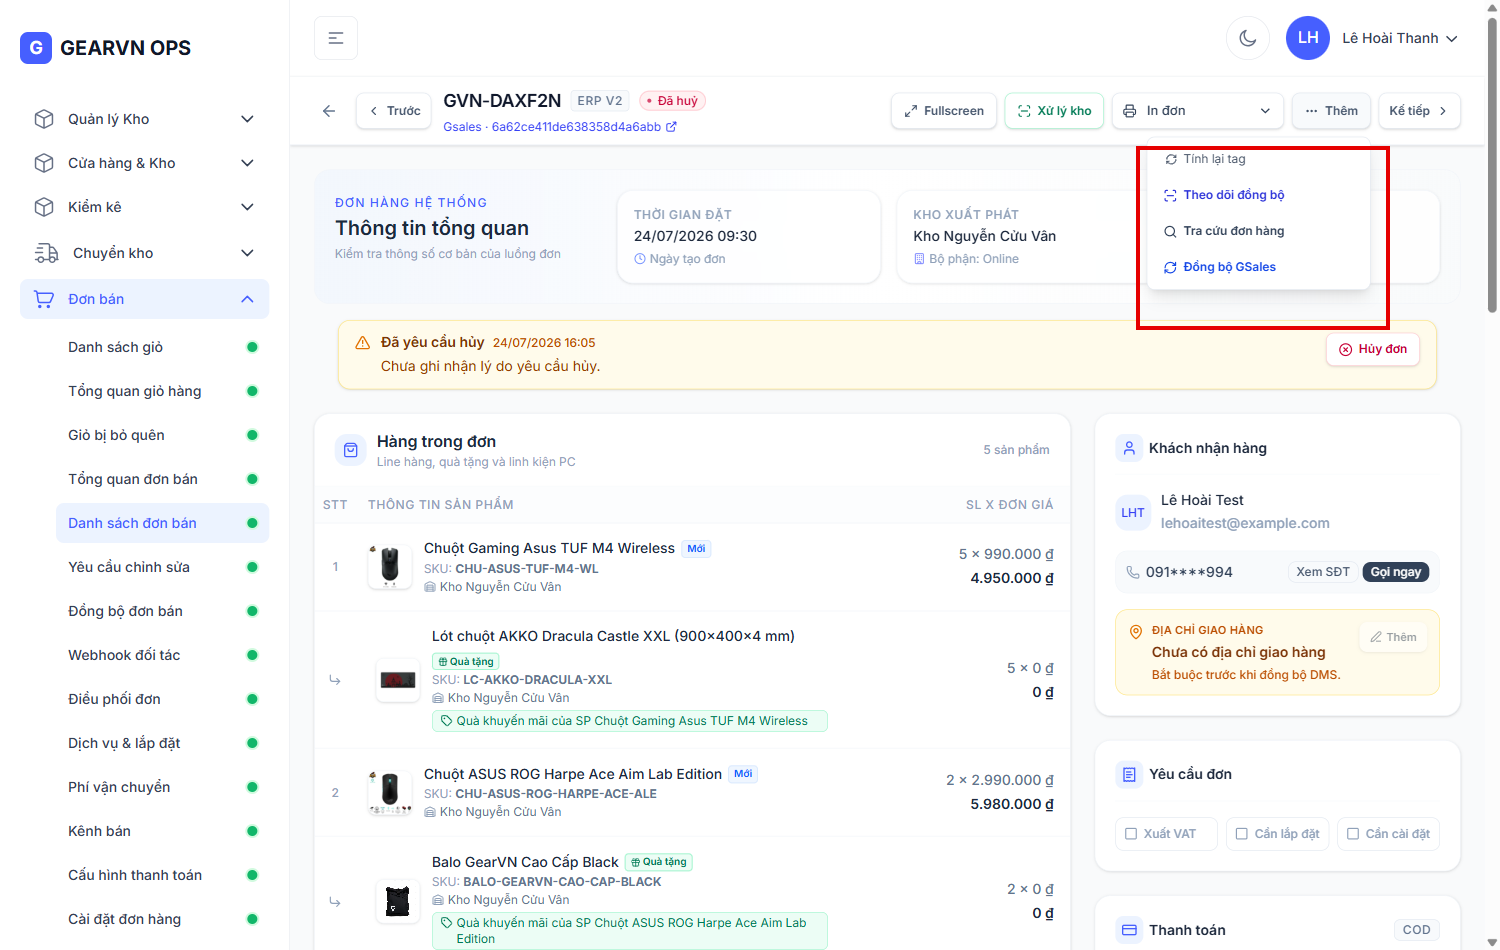Image resolution: width=1500 pixels, height=950 pixels.
Task: Expand the Cửa hàng & Kho chevron
Action: click(x=247, y=163)
